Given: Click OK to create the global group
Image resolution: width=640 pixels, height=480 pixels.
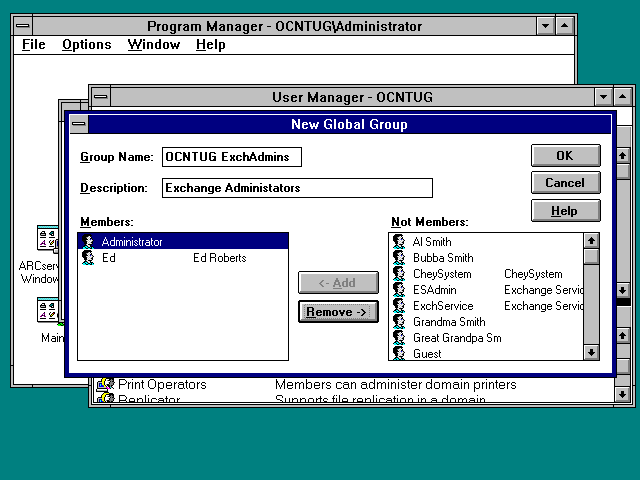Looking at the screenshot, I should [x=565, y=156].
